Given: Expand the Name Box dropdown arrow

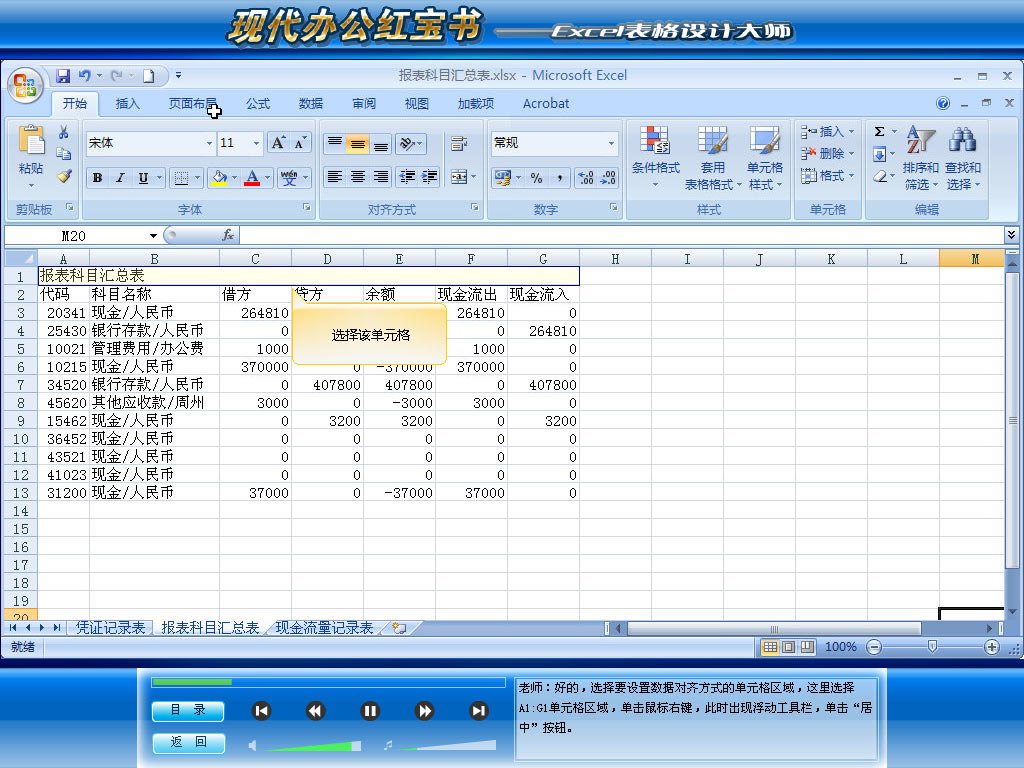Looking at the screenshot, I should click(x=153, y=236).
